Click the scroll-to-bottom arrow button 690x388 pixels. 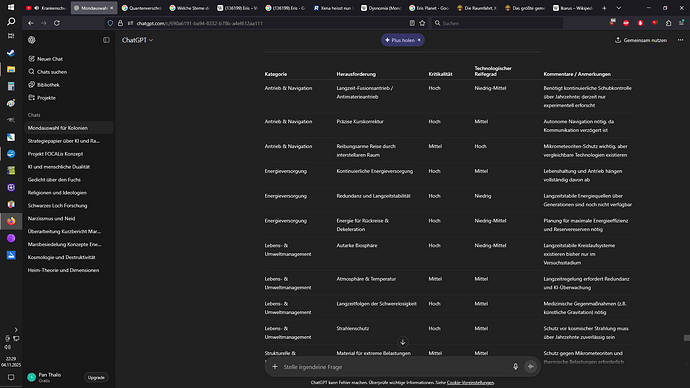(x=402, y=342)
